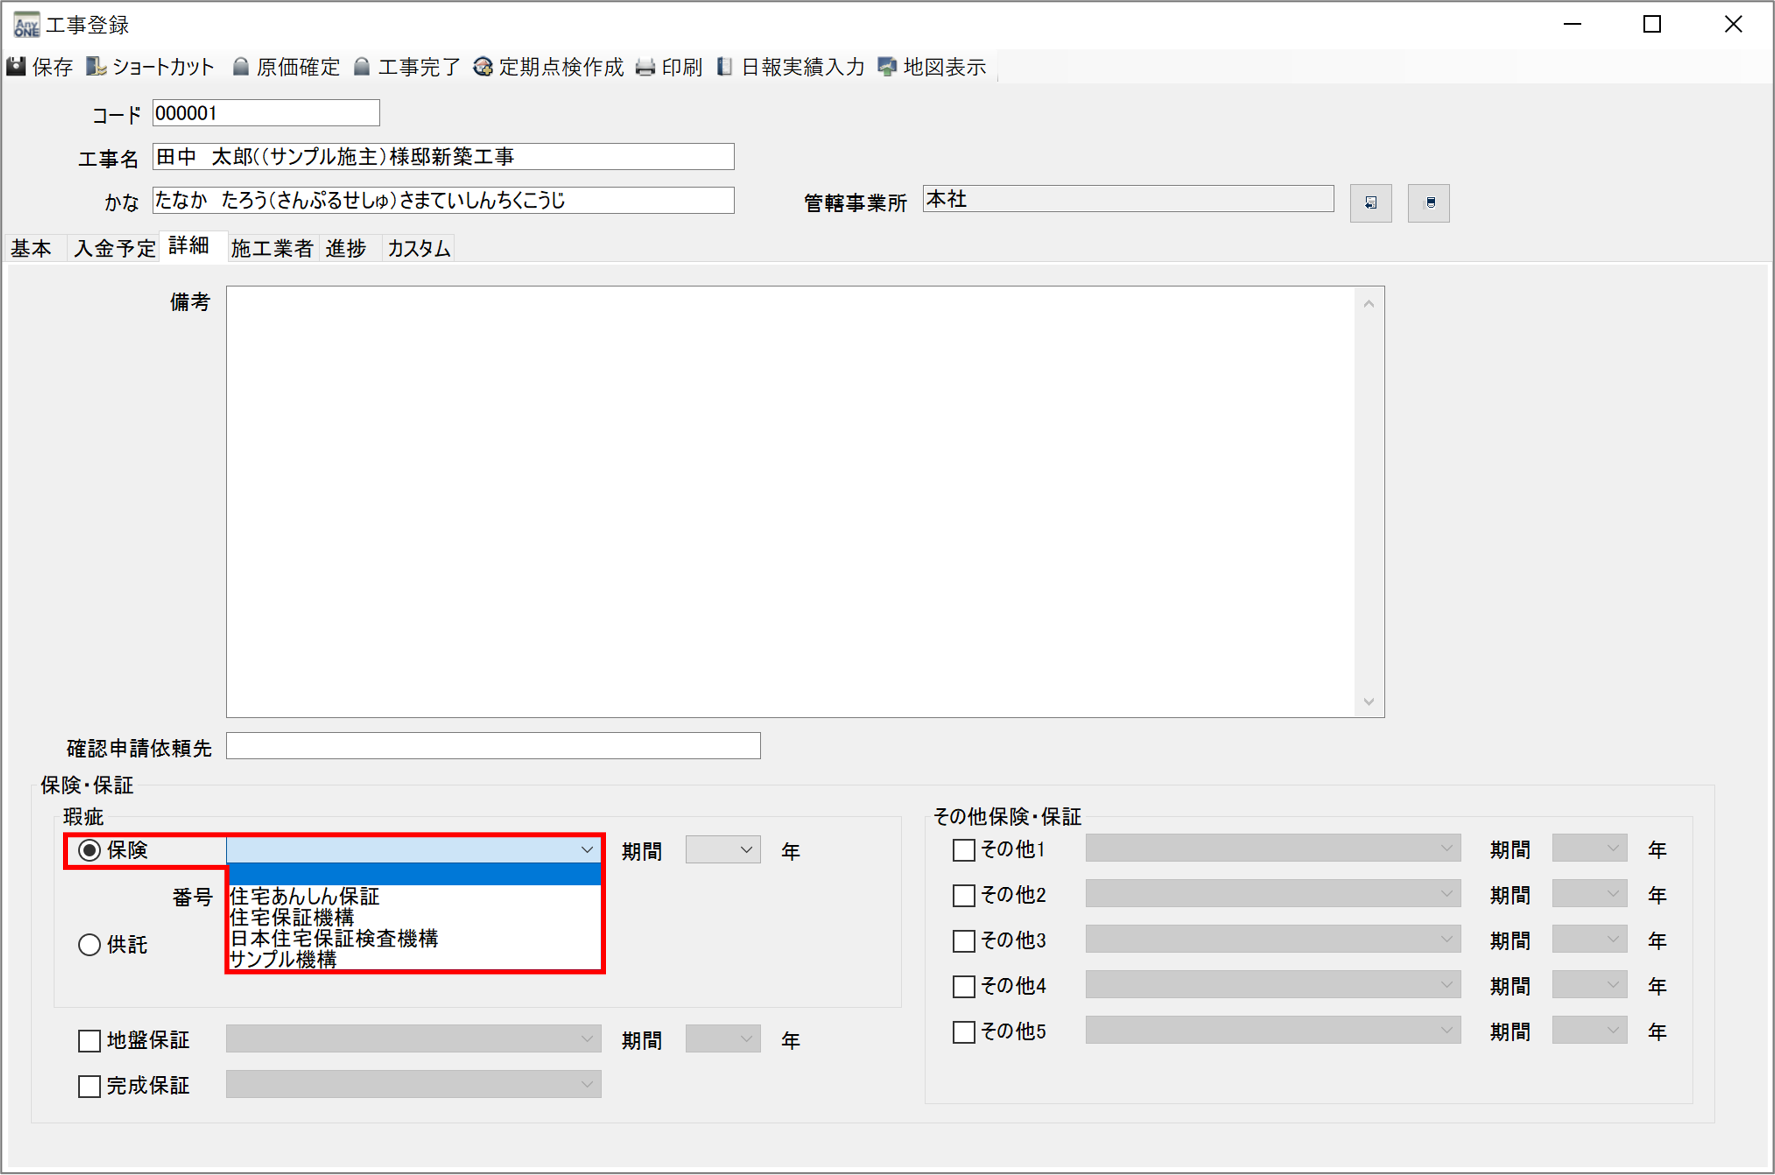This screenshot has width=1775, height=1175.
Task: Click the 原価確定 lock icon
Action: pos(241,67)
